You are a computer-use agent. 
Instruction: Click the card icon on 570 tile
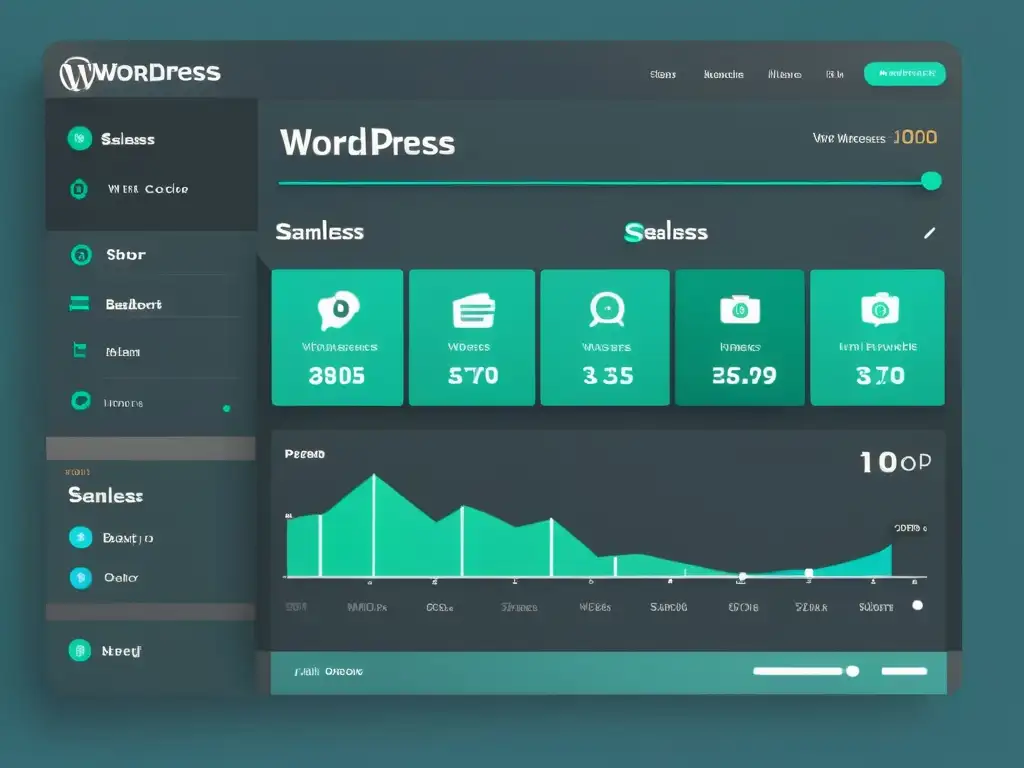[473, 310]
